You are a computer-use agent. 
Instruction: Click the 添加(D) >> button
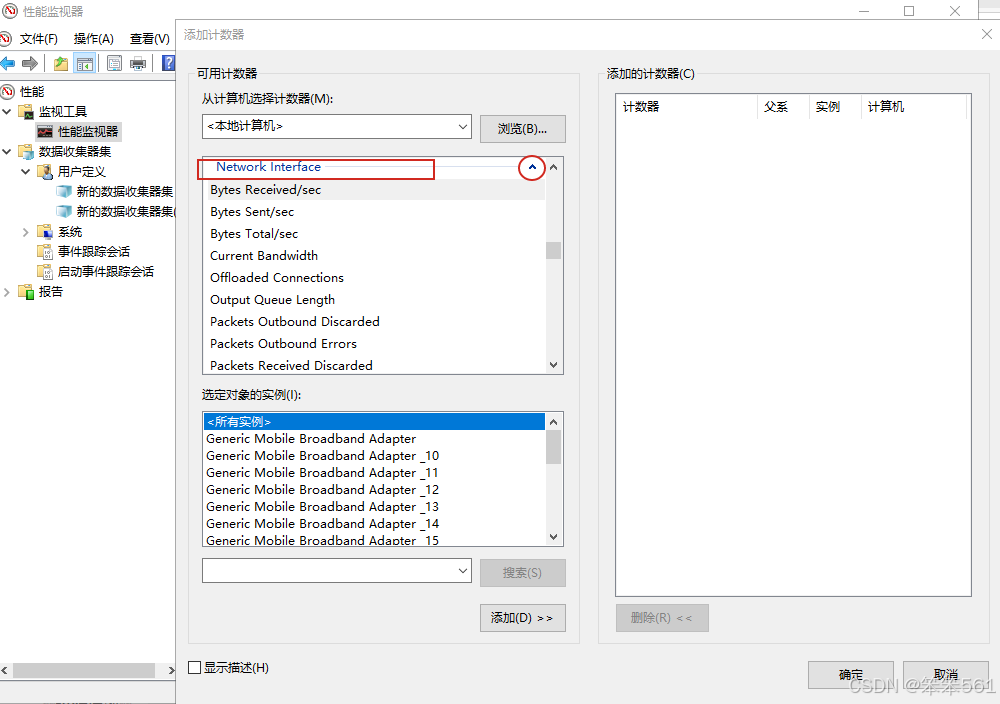click(522, 618)
